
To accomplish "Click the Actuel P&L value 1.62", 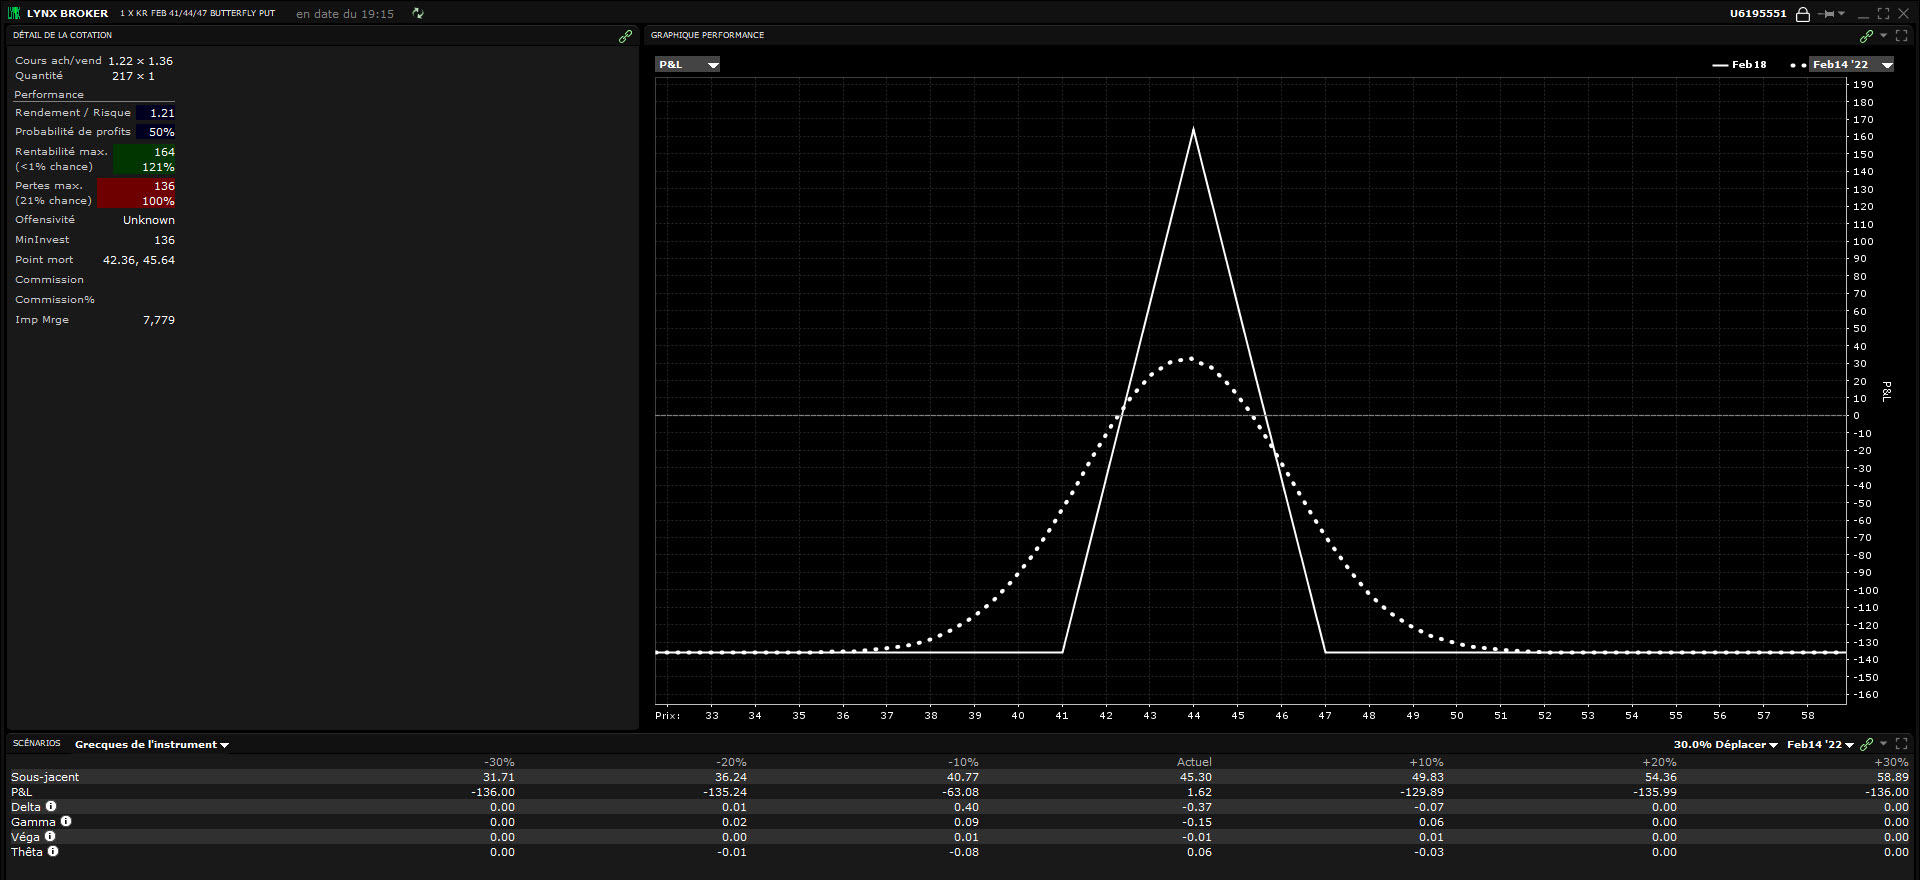I will [1200, 792].
